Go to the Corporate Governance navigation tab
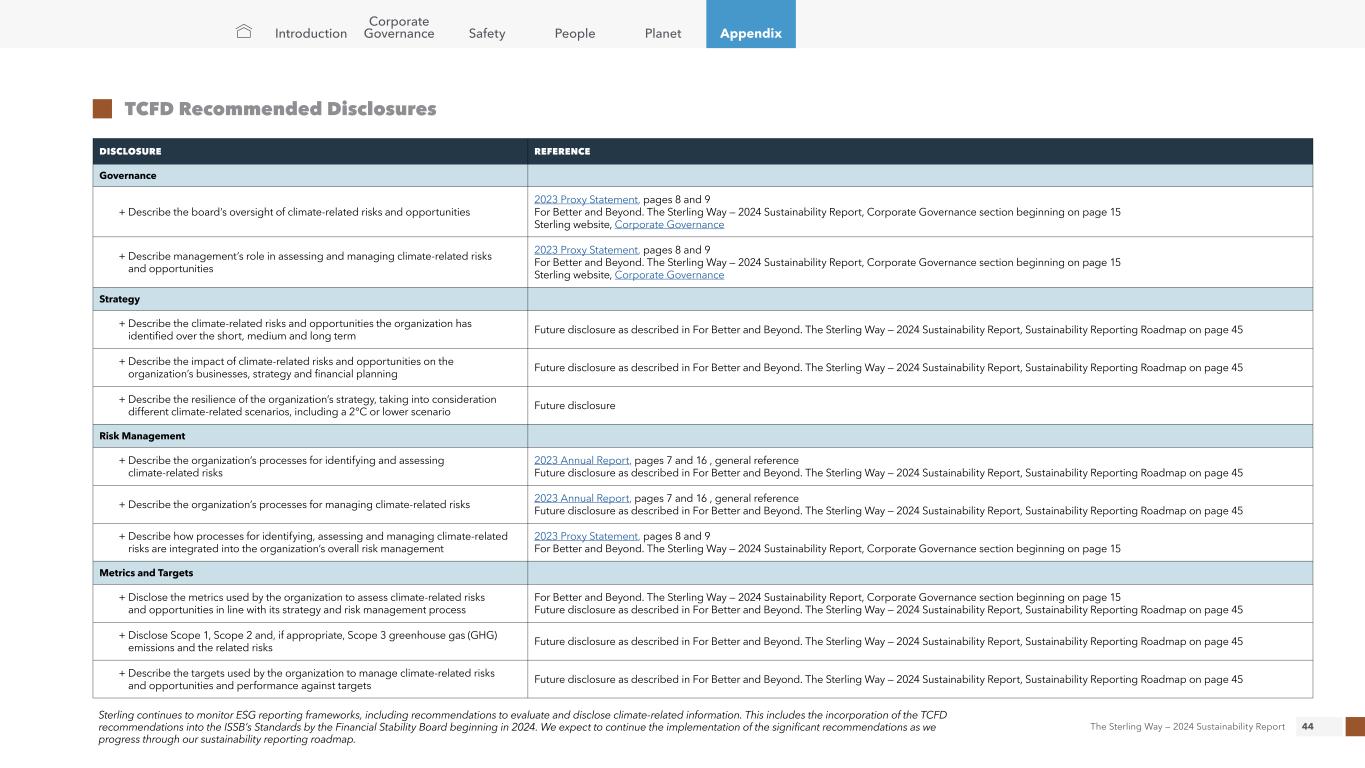The image size is (1365, 768). point(399,27)
